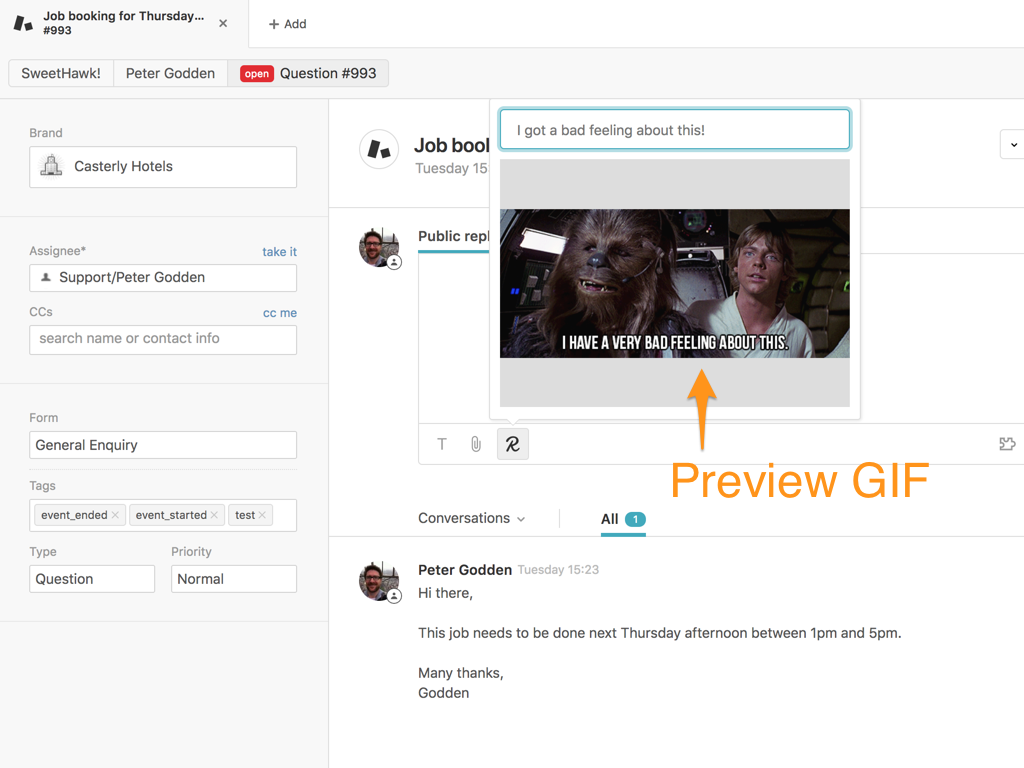Remove the test tag
1024x768 pixels.
point(262,515)
